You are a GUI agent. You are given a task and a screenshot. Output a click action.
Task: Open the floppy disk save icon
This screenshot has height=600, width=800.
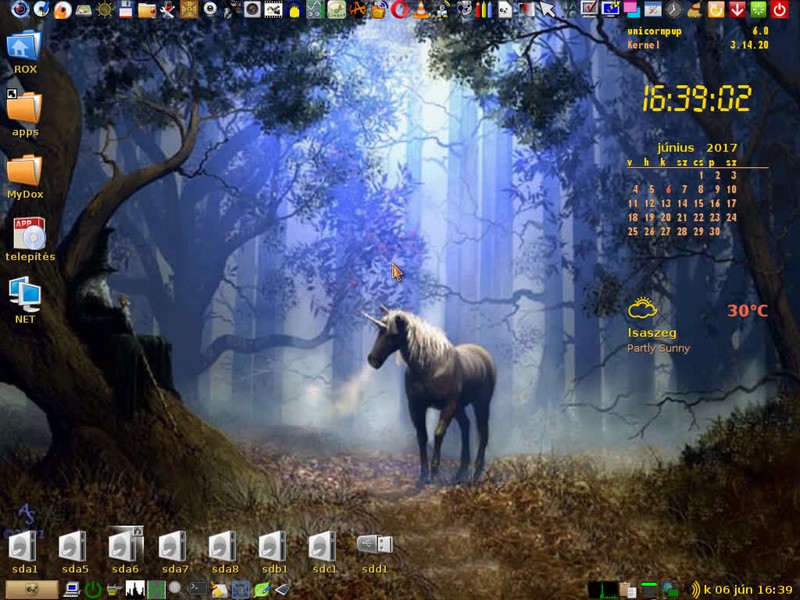point(125,10)
